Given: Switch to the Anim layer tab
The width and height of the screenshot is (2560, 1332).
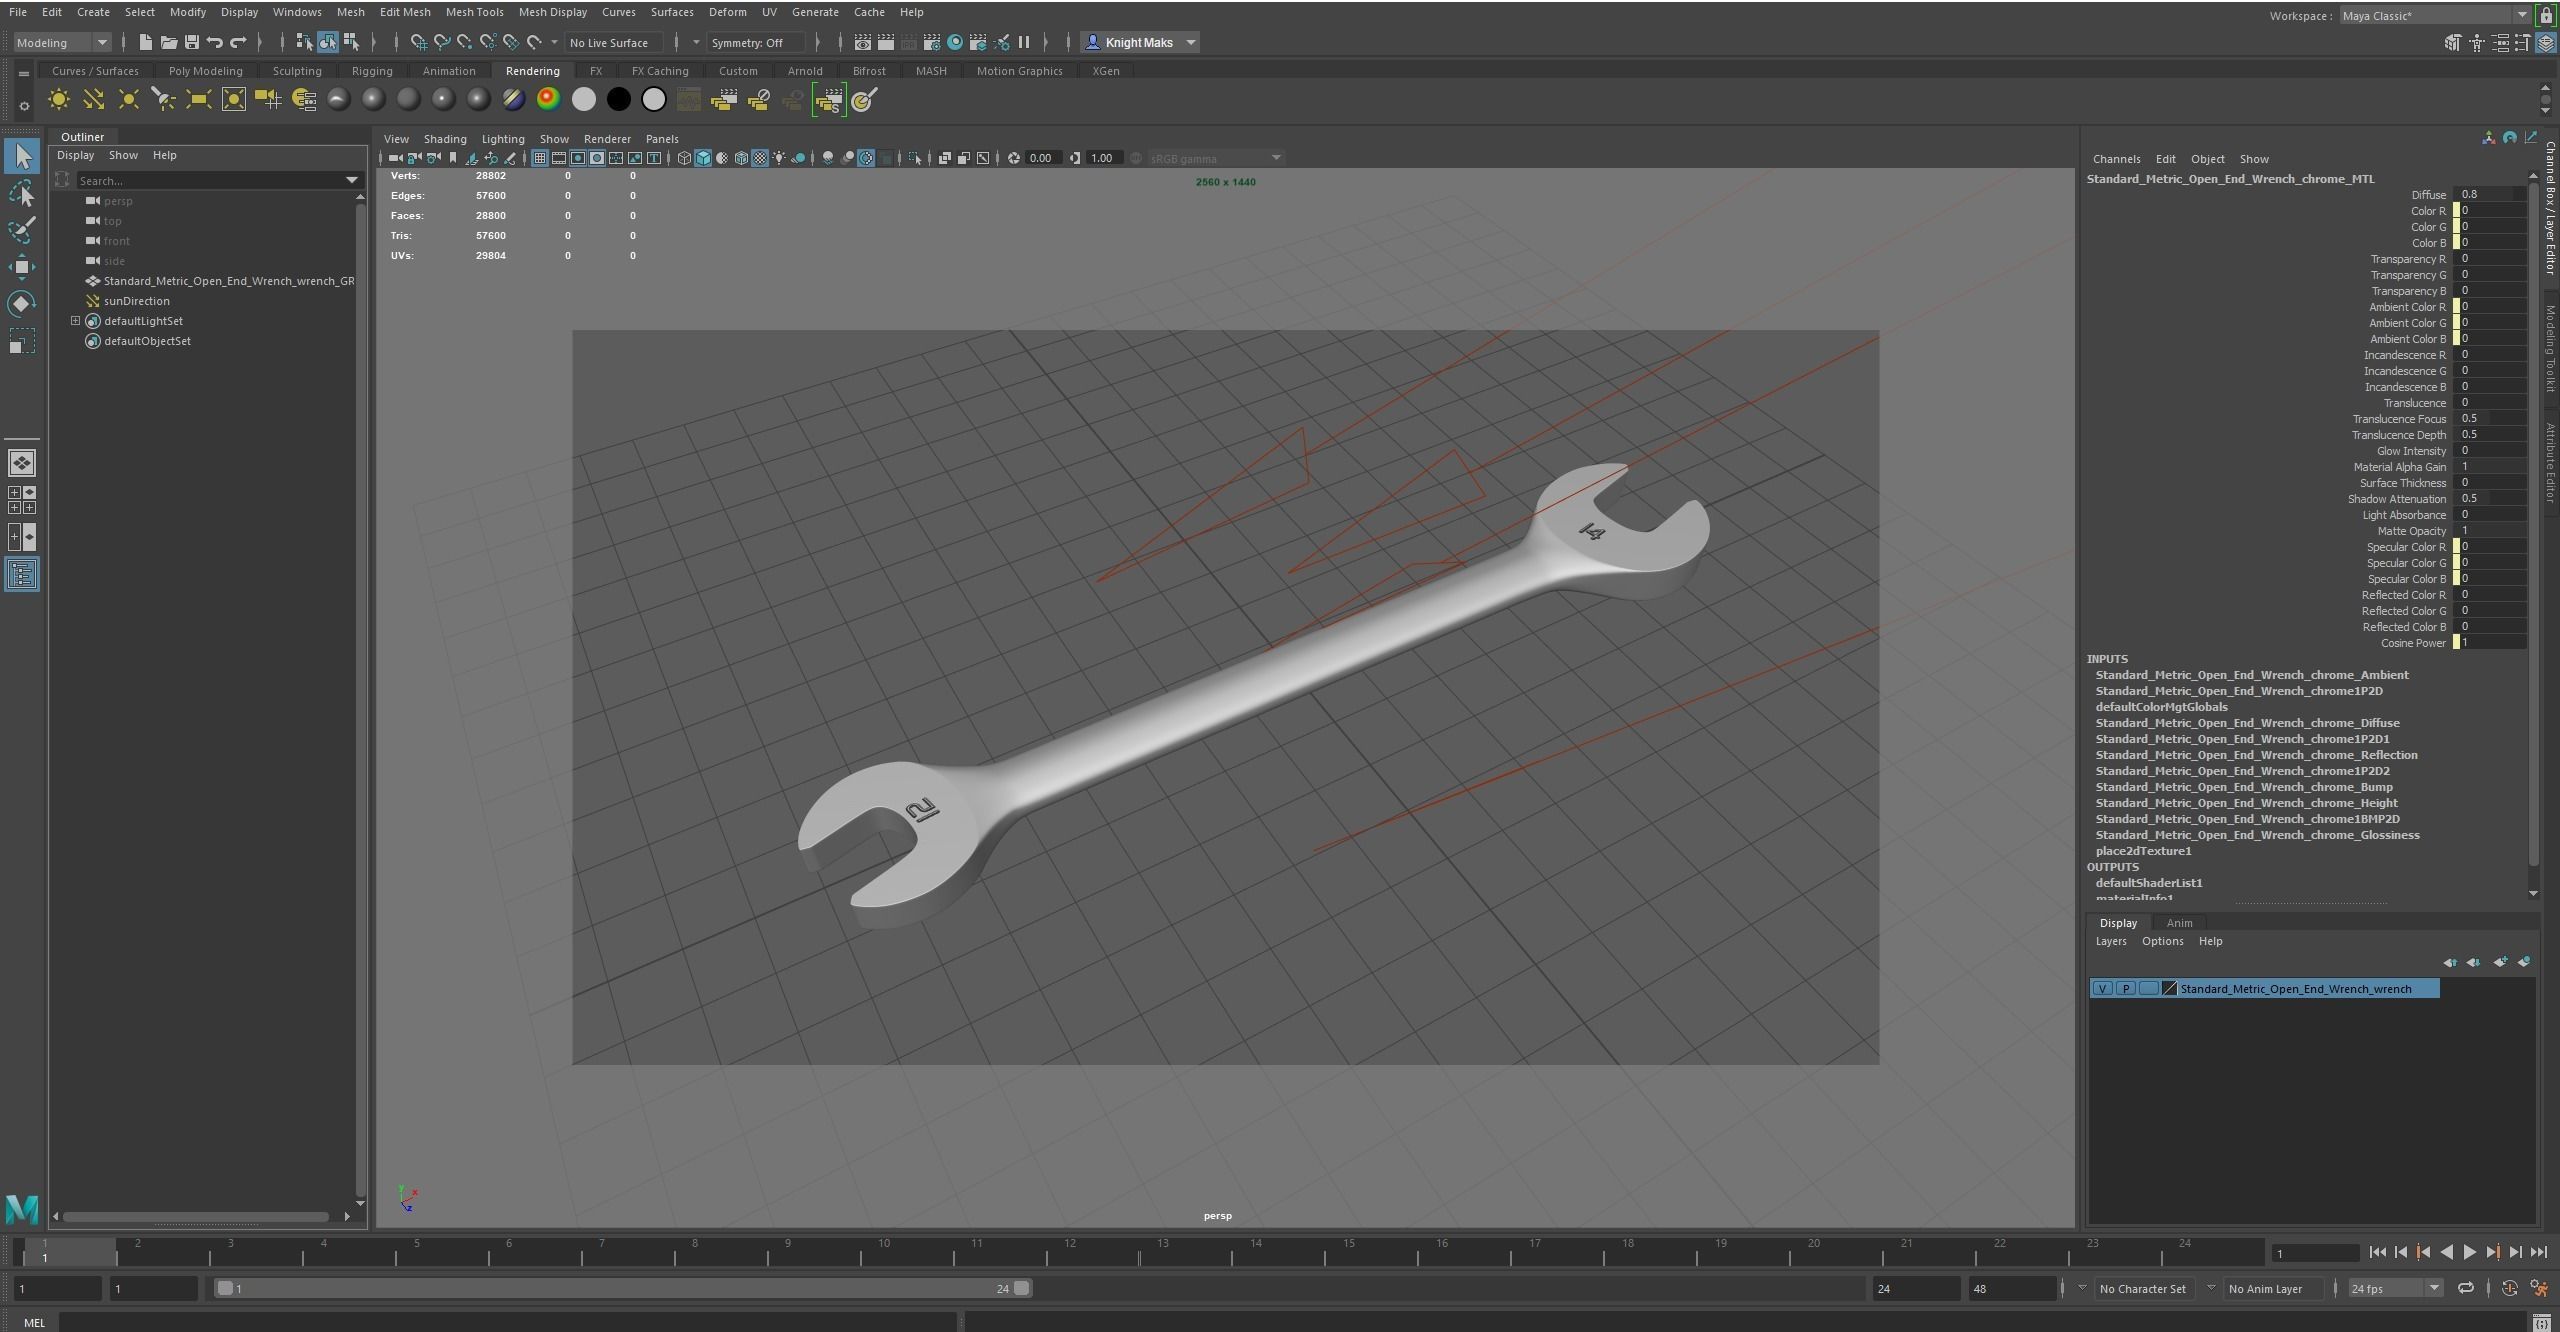Looking at the screenshot, I should click(2179, 923).
